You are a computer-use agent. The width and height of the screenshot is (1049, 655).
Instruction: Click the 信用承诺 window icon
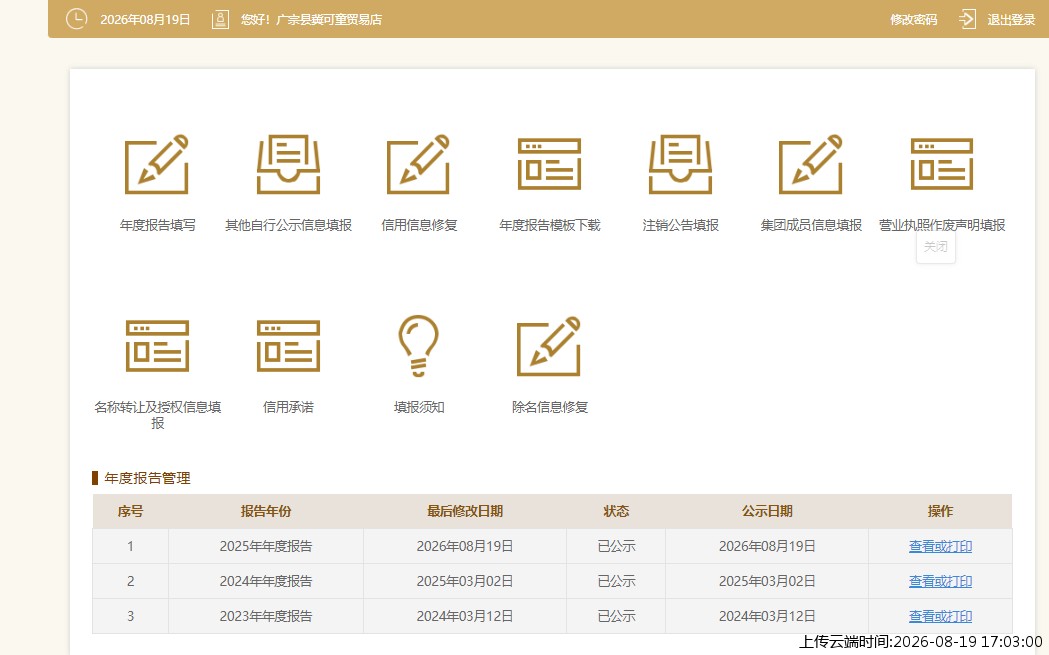click(x=288, y=346)
